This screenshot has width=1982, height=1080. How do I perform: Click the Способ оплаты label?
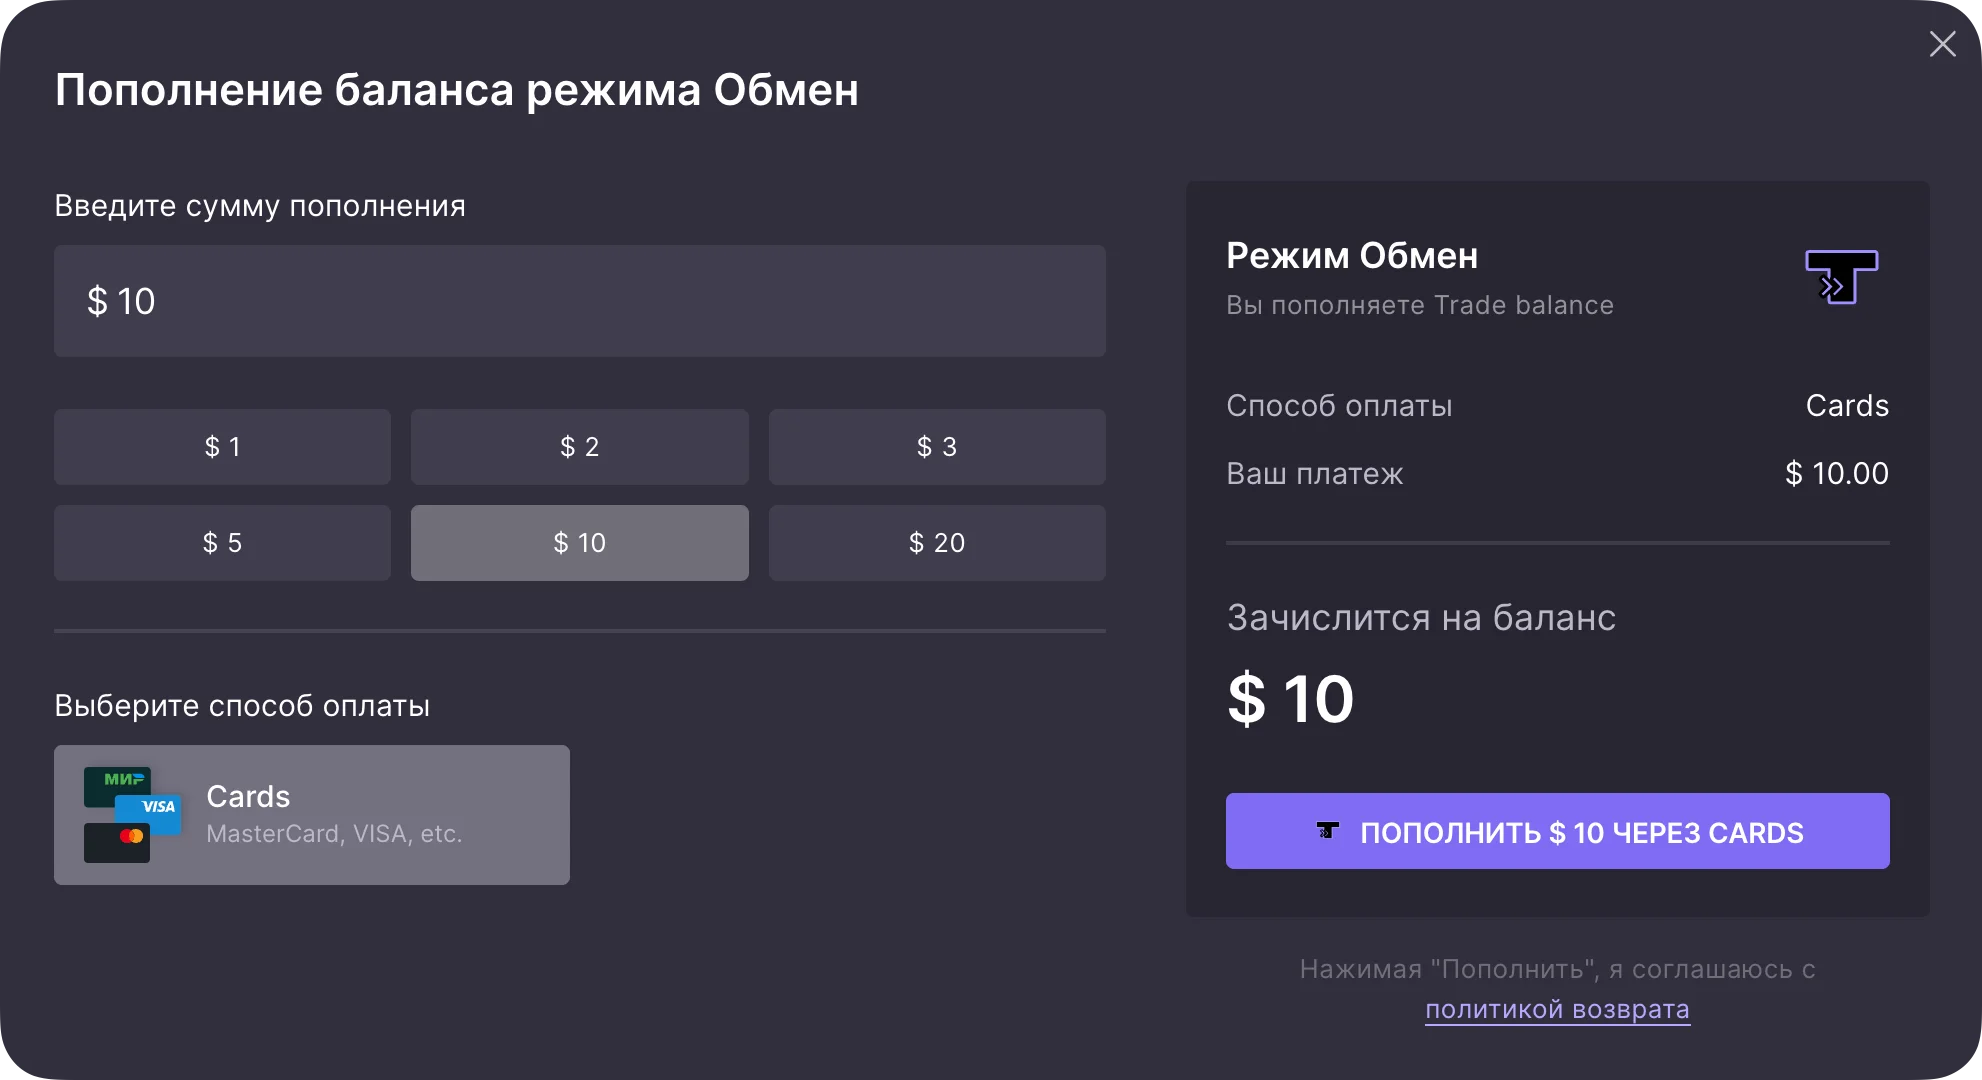tap(1339, 406)
